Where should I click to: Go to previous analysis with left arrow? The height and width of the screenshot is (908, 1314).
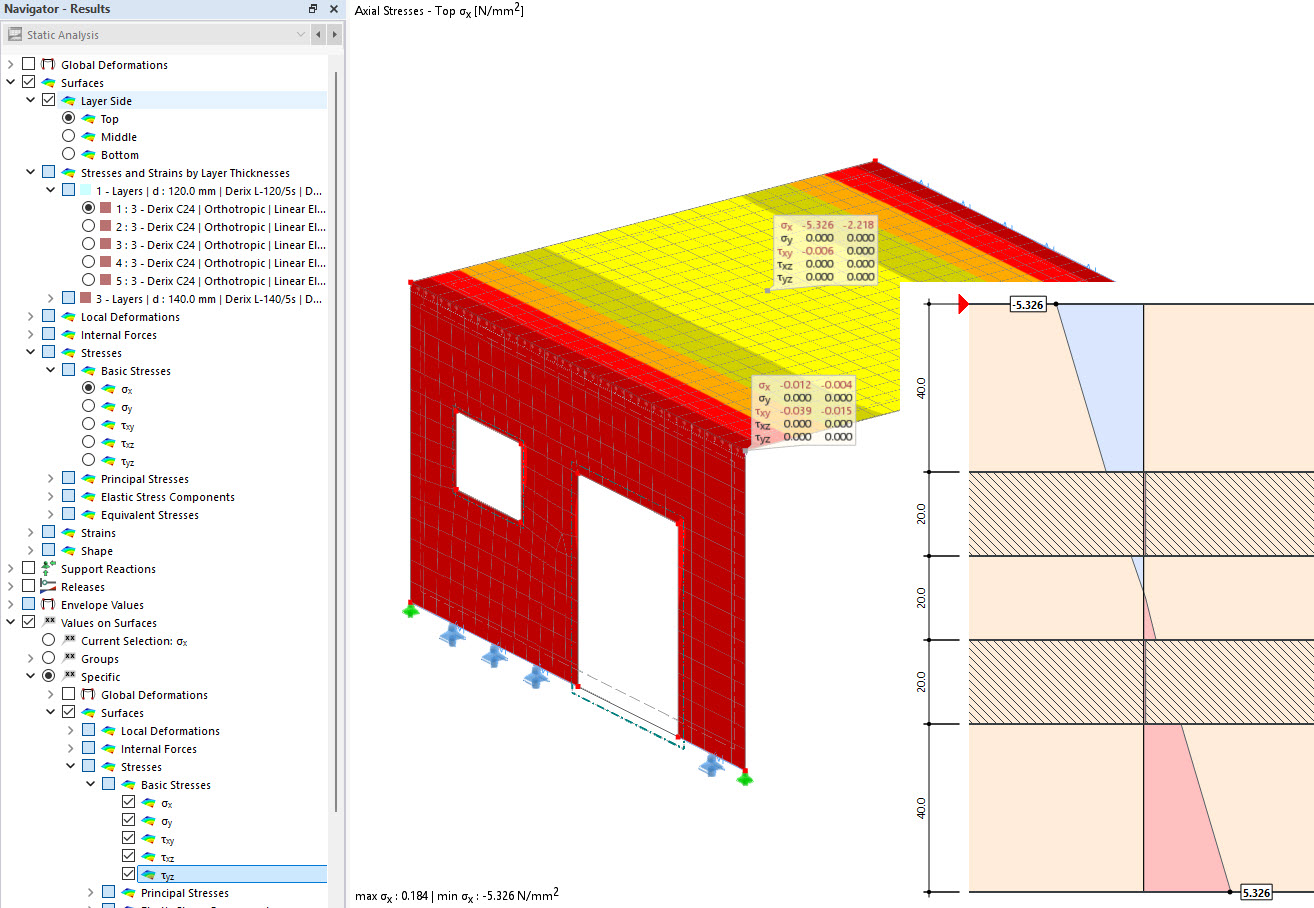click(319, 35)
